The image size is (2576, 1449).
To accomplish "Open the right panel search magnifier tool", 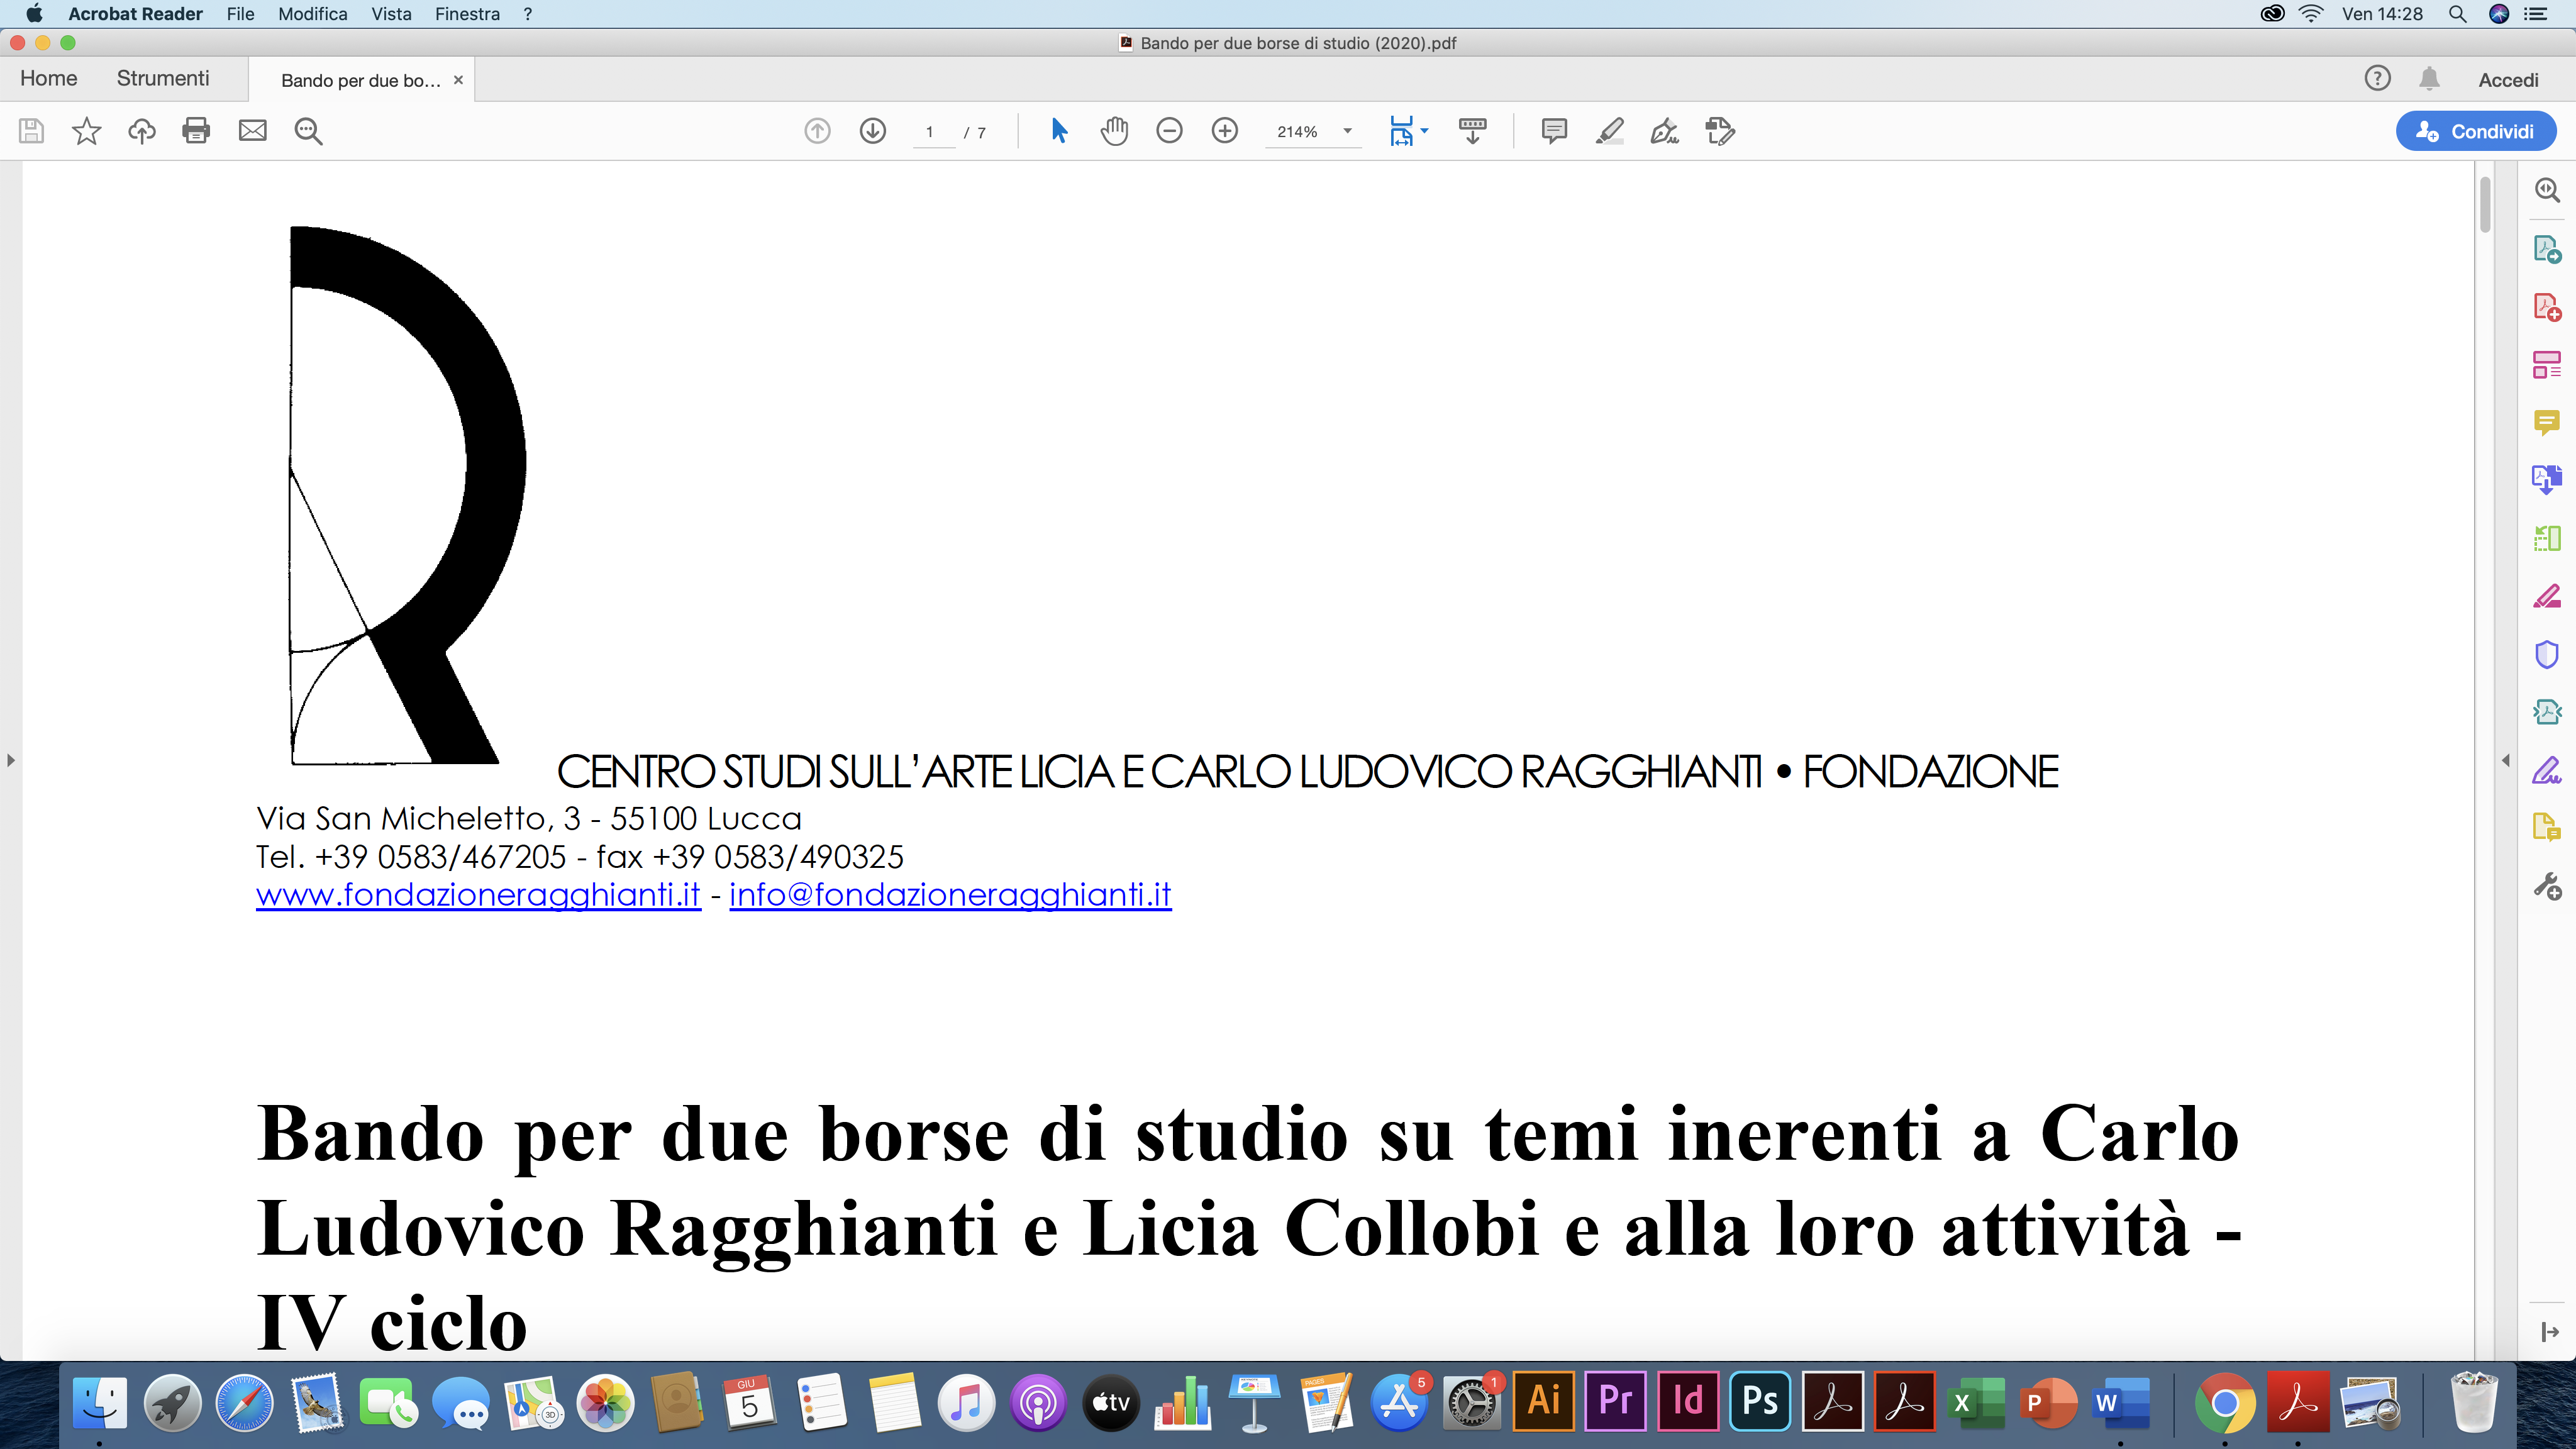I will 2547,190.
